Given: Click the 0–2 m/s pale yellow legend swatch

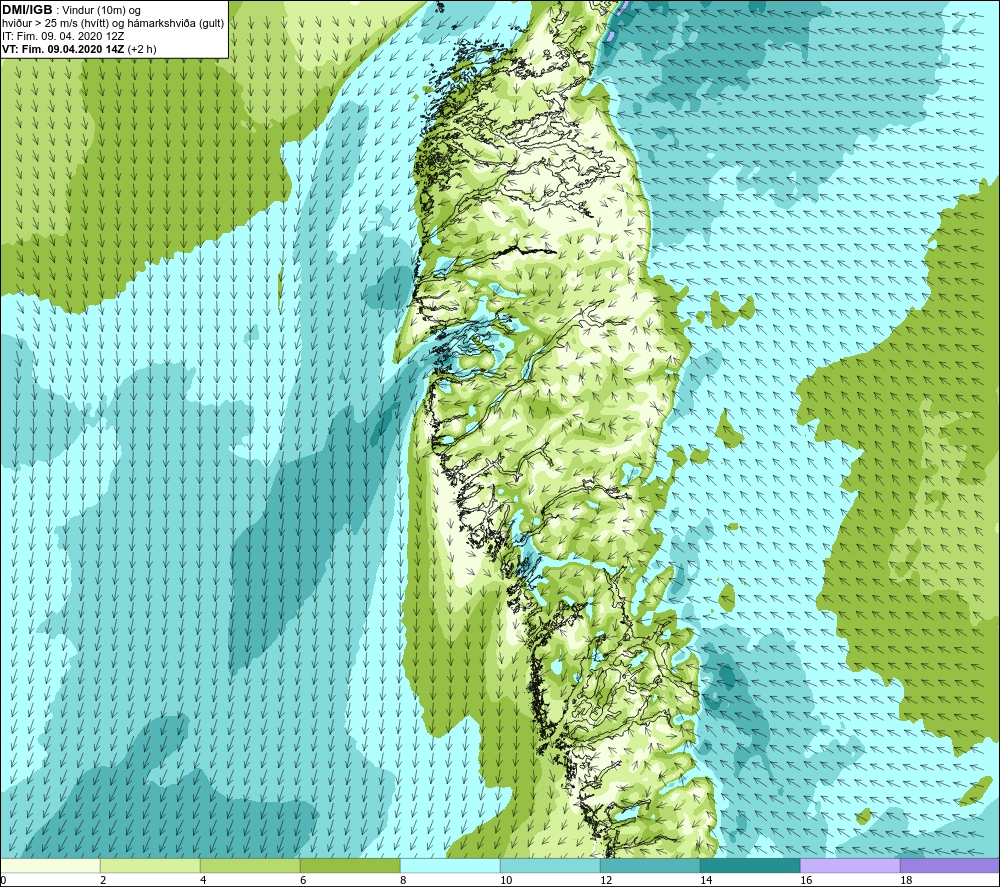Looking at the screenshot, I should click(x=50, y=865).
